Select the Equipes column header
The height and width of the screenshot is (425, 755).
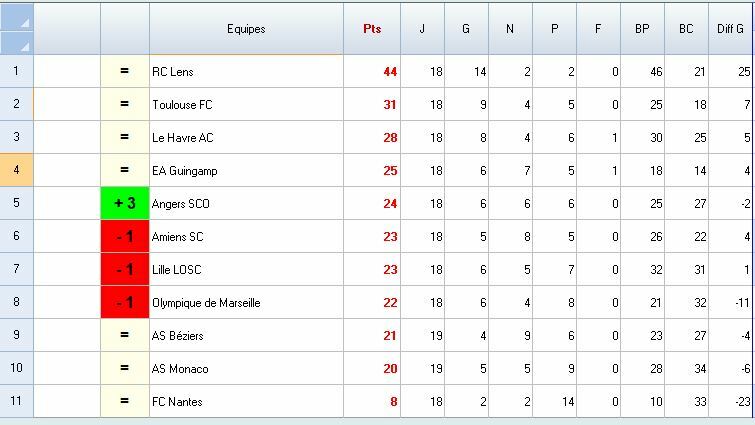(x=246, y=29)
